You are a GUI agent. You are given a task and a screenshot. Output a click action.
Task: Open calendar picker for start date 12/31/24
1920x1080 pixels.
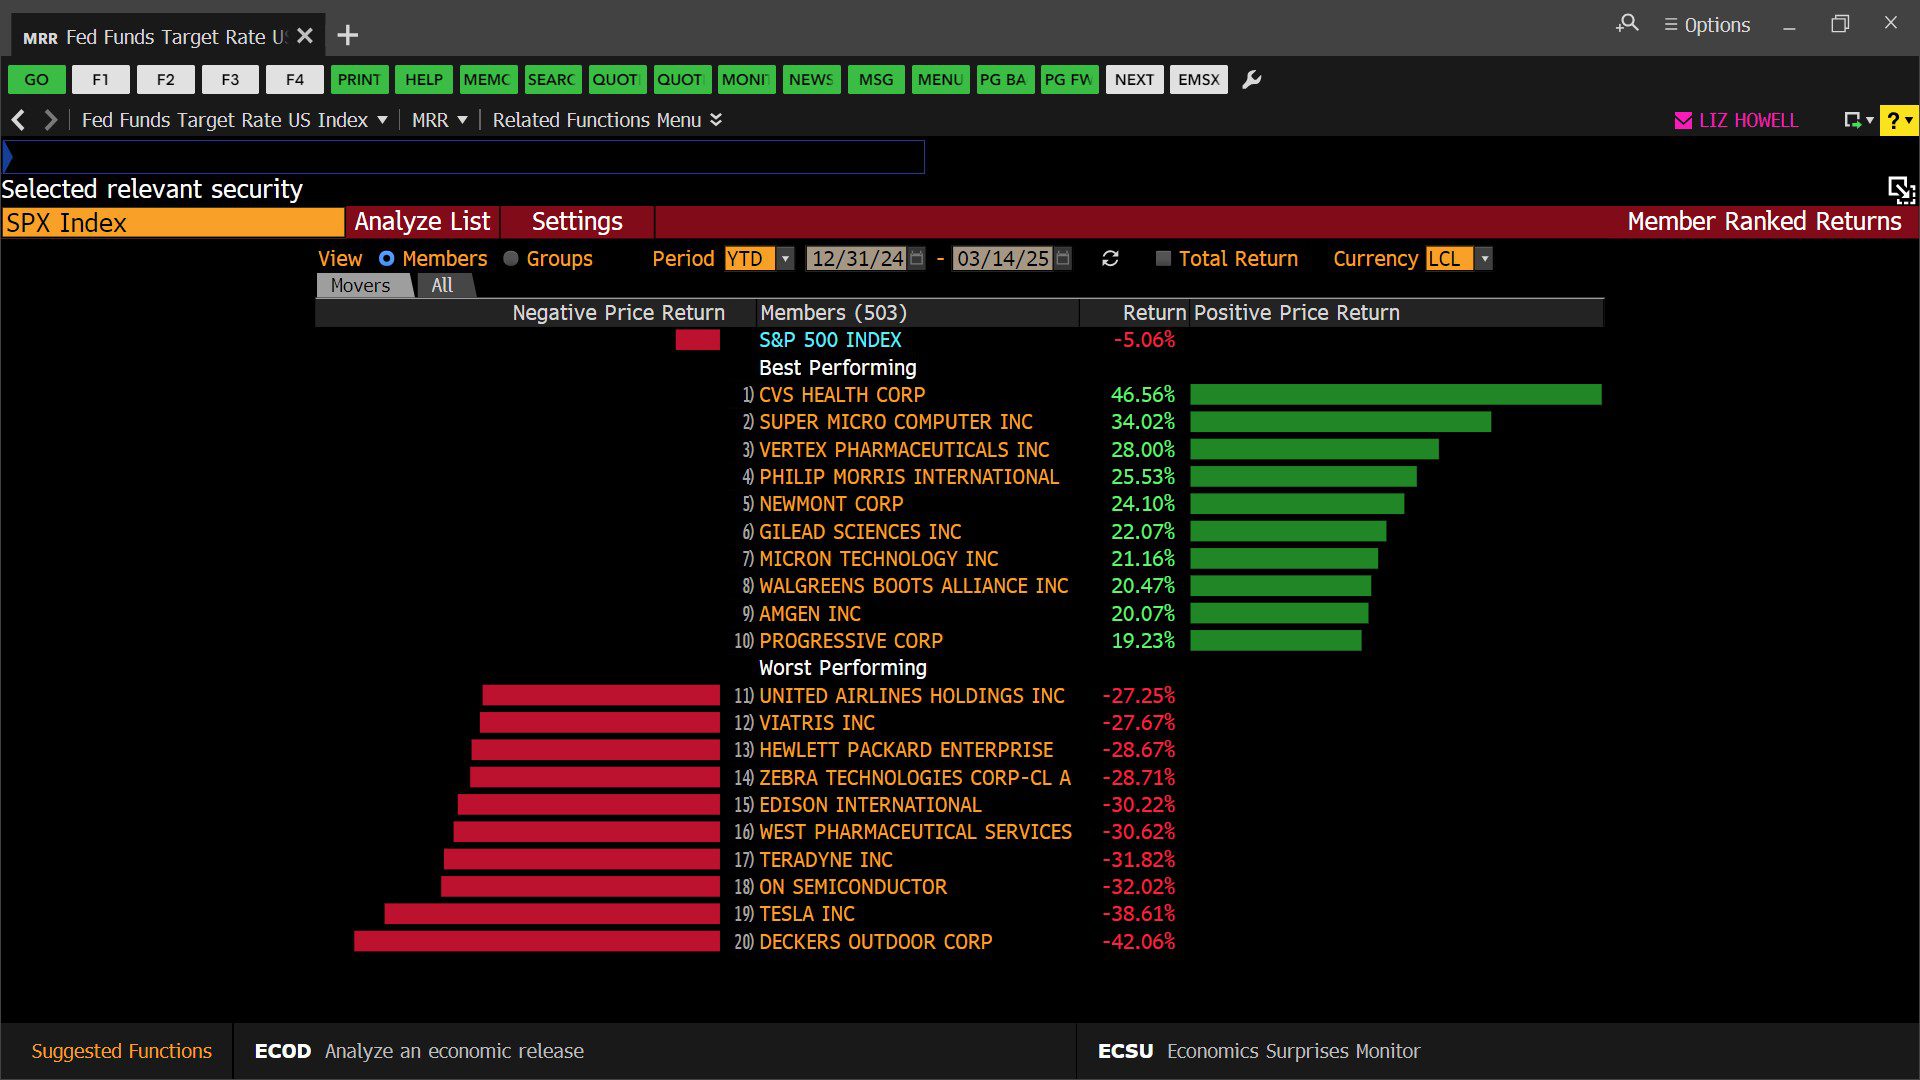click(917, 259)
